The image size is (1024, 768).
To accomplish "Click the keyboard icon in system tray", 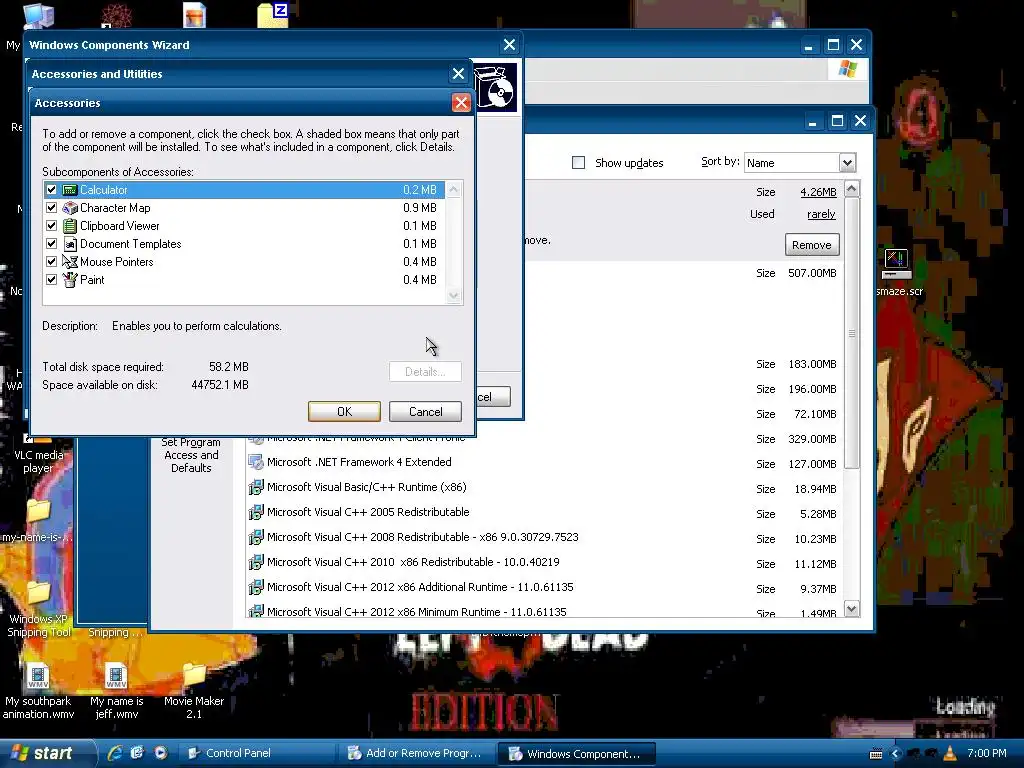I will tap(876, 754).
